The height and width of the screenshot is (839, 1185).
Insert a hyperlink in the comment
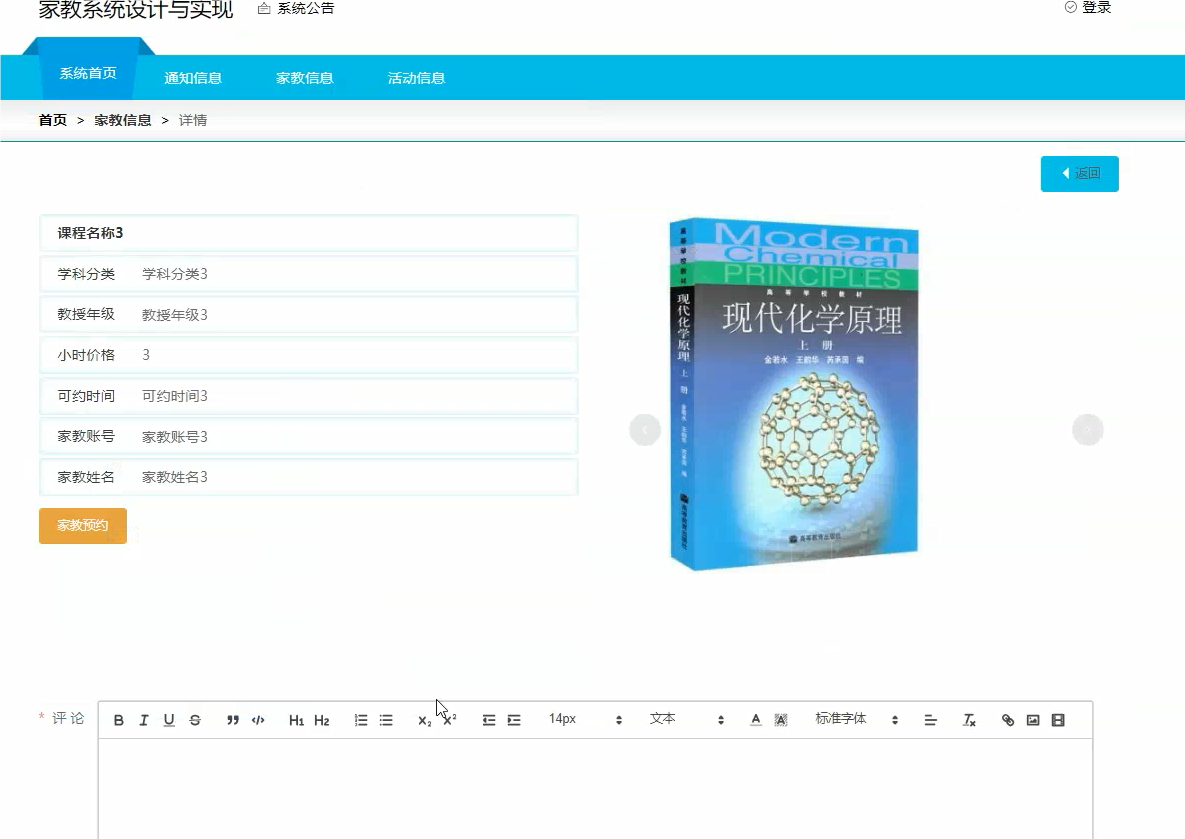click(1007, 720)
